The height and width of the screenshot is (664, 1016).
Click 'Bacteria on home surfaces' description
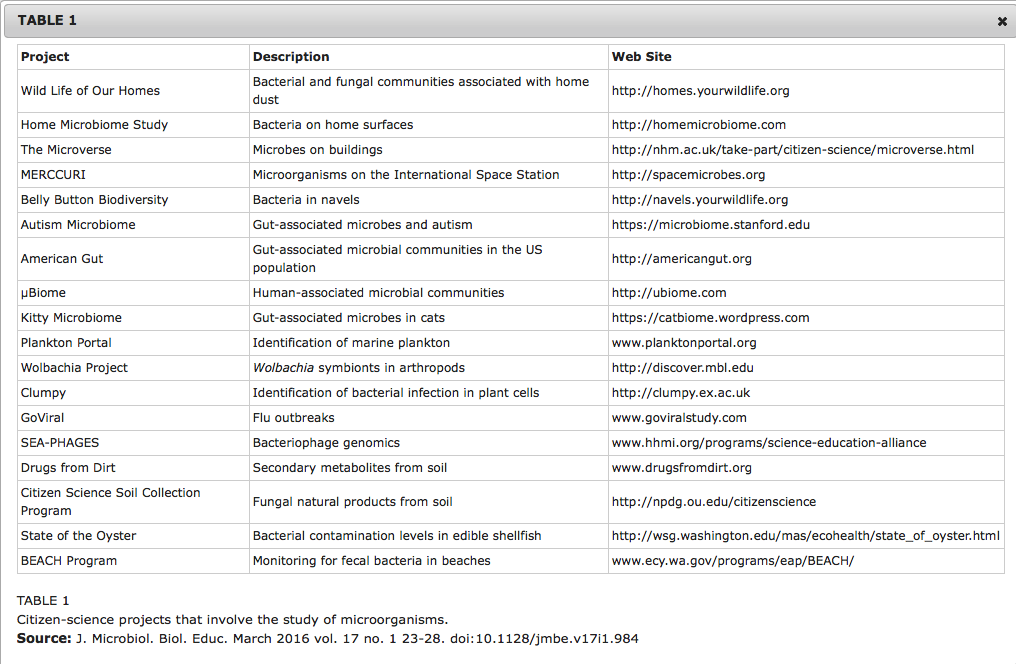tap(333, 124)
